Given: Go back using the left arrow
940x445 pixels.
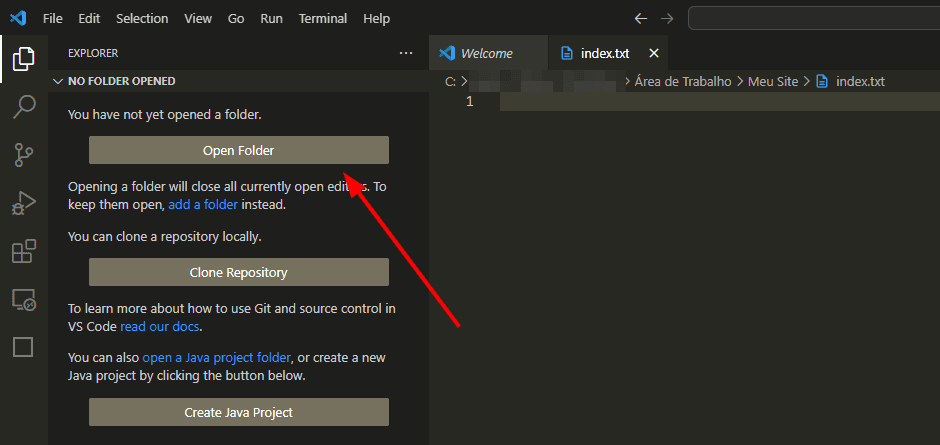Looking at the screenshot, I should point(641,19).
